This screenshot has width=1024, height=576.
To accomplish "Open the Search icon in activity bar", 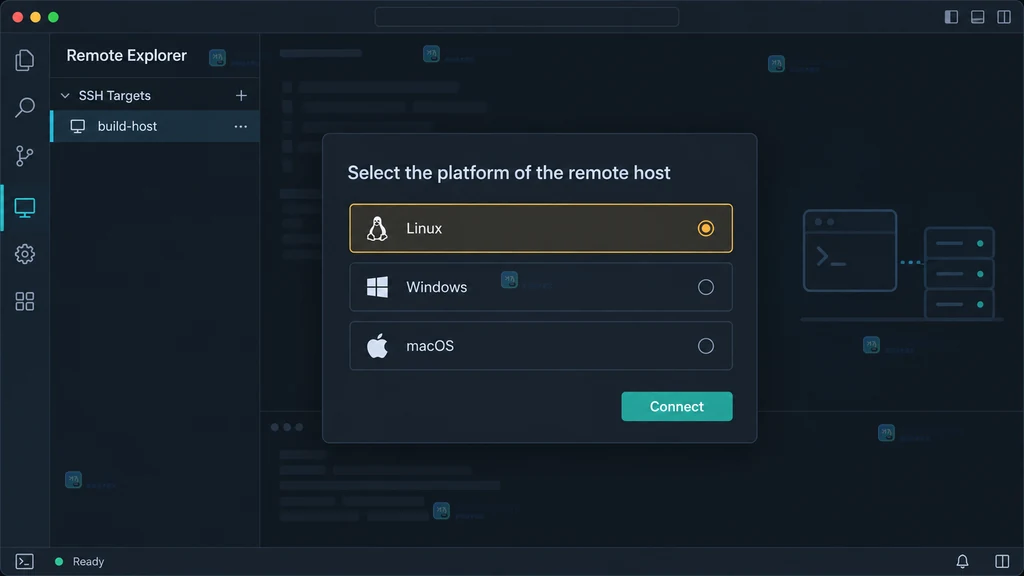I will [25, 107].
